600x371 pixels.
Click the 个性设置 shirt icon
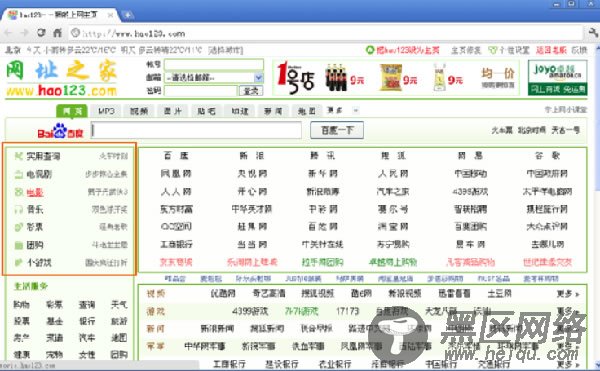coord(493,50)
